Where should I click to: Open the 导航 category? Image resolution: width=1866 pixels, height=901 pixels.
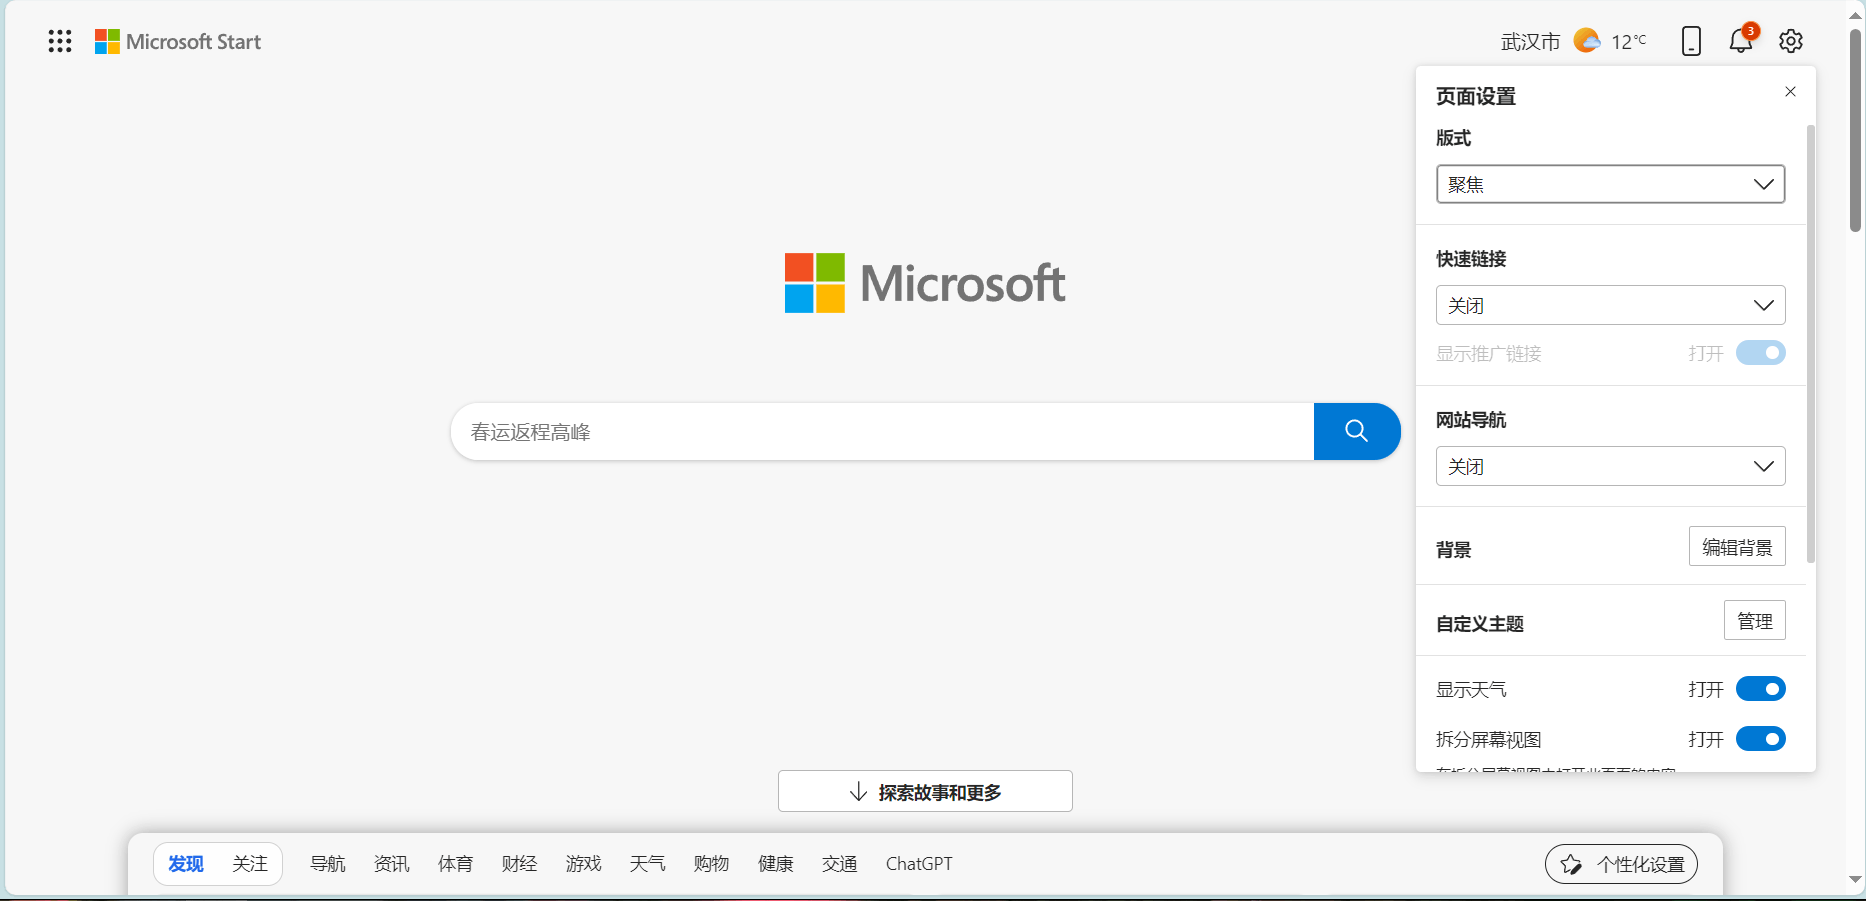[x=328, y=864]
